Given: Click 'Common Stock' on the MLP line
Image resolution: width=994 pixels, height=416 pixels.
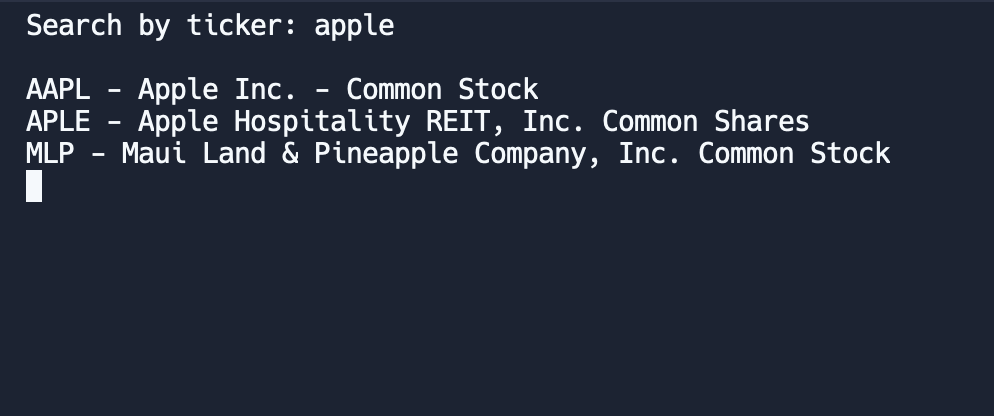Looking at the screenshot, I should (794, 153).
